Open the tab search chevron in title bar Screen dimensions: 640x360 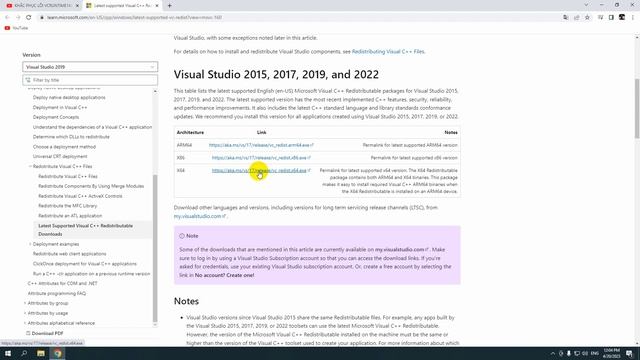(x=586, y=5)
